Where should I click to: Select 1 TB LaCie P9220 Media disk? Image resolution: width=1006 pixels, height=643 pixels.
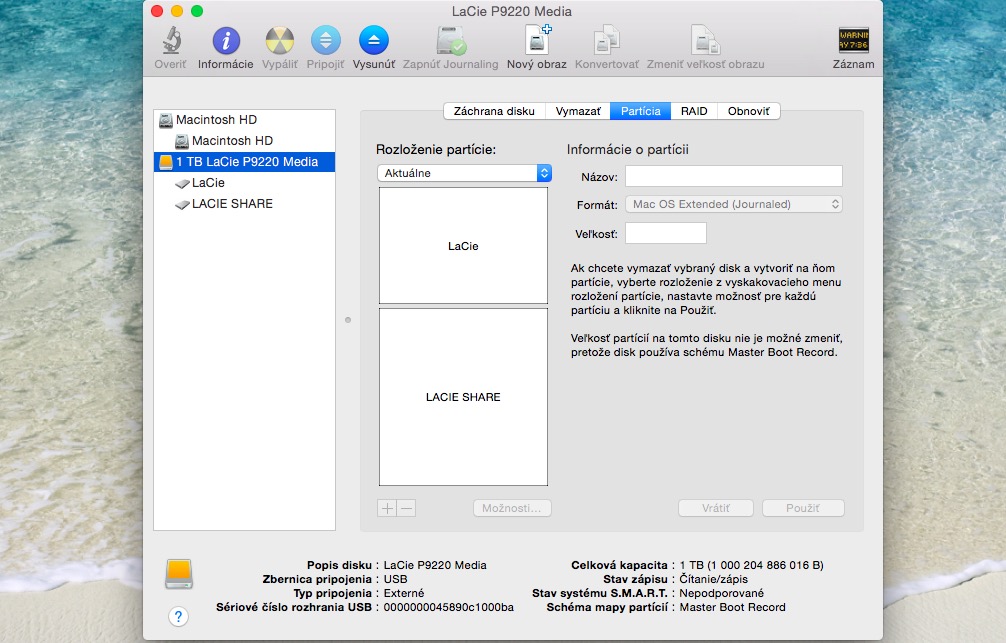(x=244, y=162)
